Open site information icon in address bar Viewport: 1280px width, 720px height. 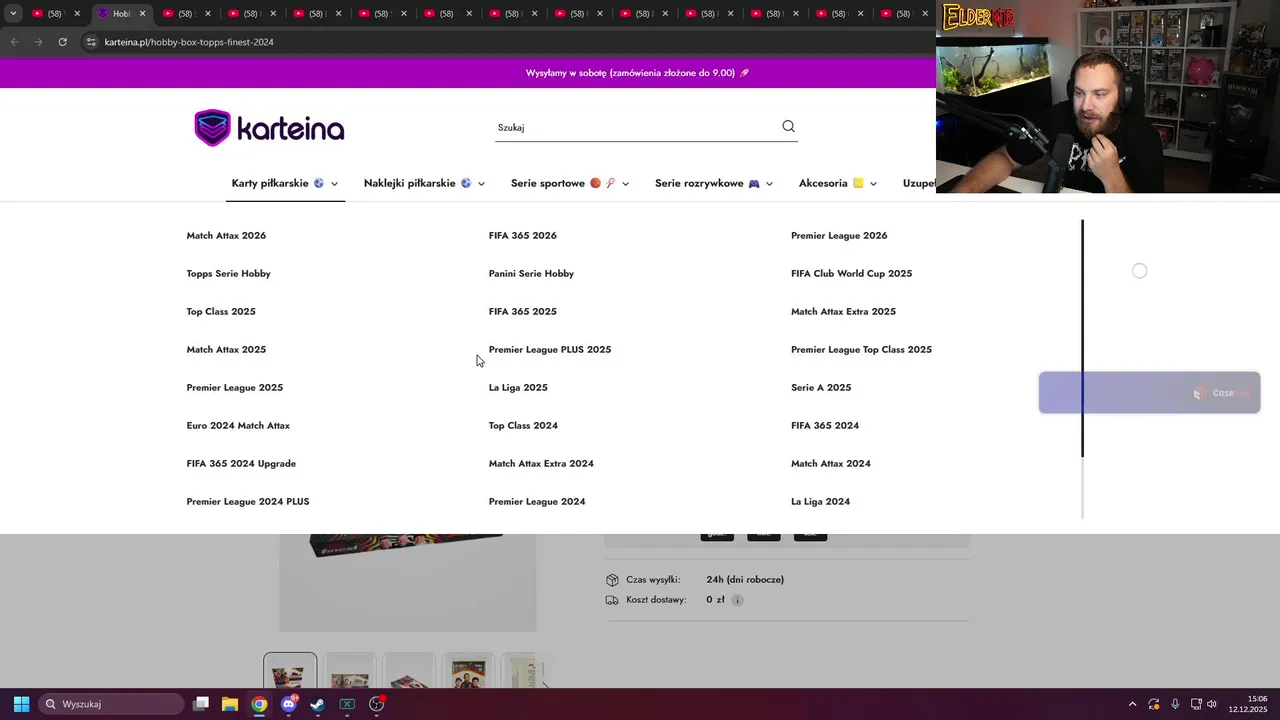click(91, 42)
